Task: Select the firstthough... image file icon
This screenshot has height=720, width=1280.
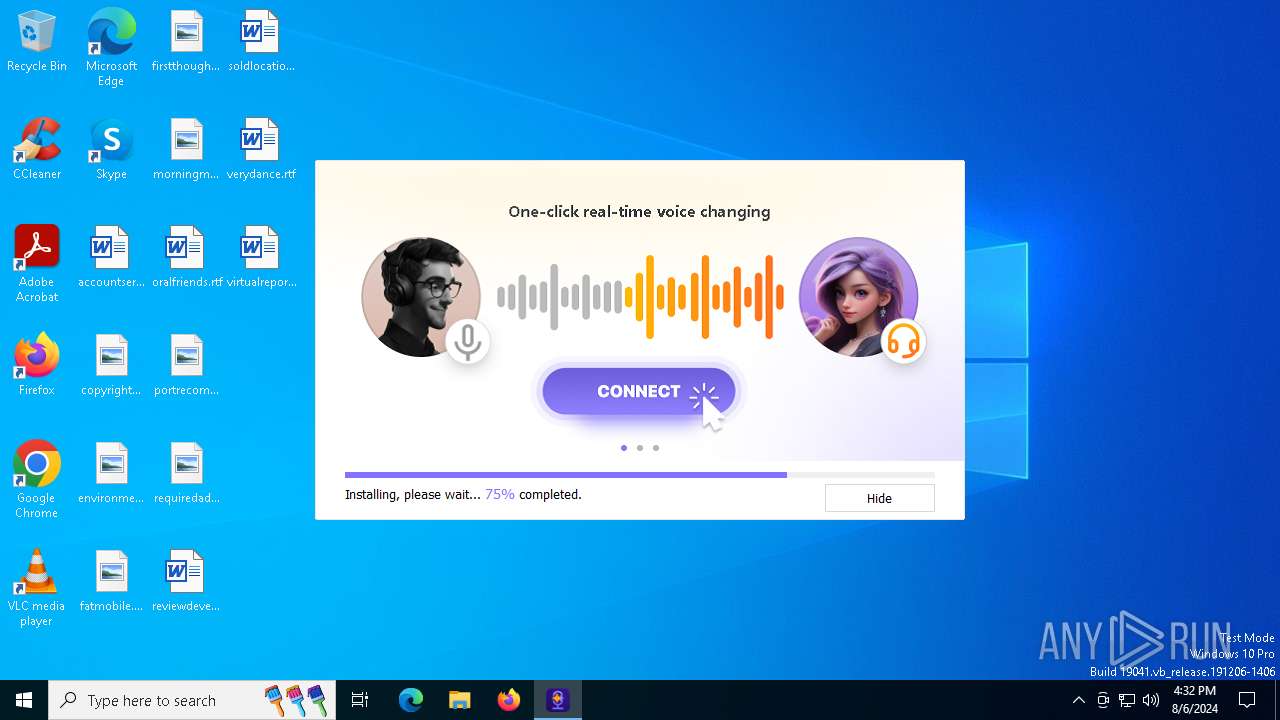Action: [x=186, y=42]
